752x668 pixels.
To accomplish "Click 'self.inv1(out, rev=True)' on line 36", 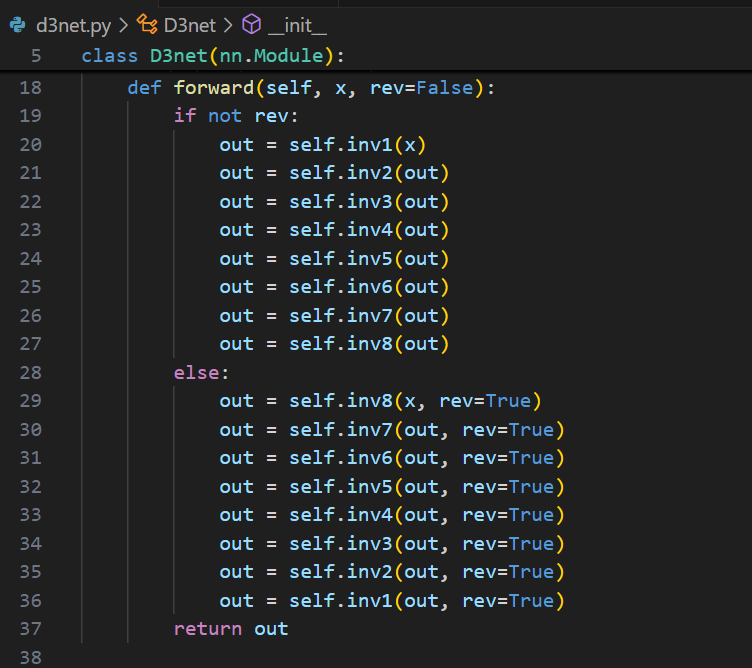I will click(426, 600).
